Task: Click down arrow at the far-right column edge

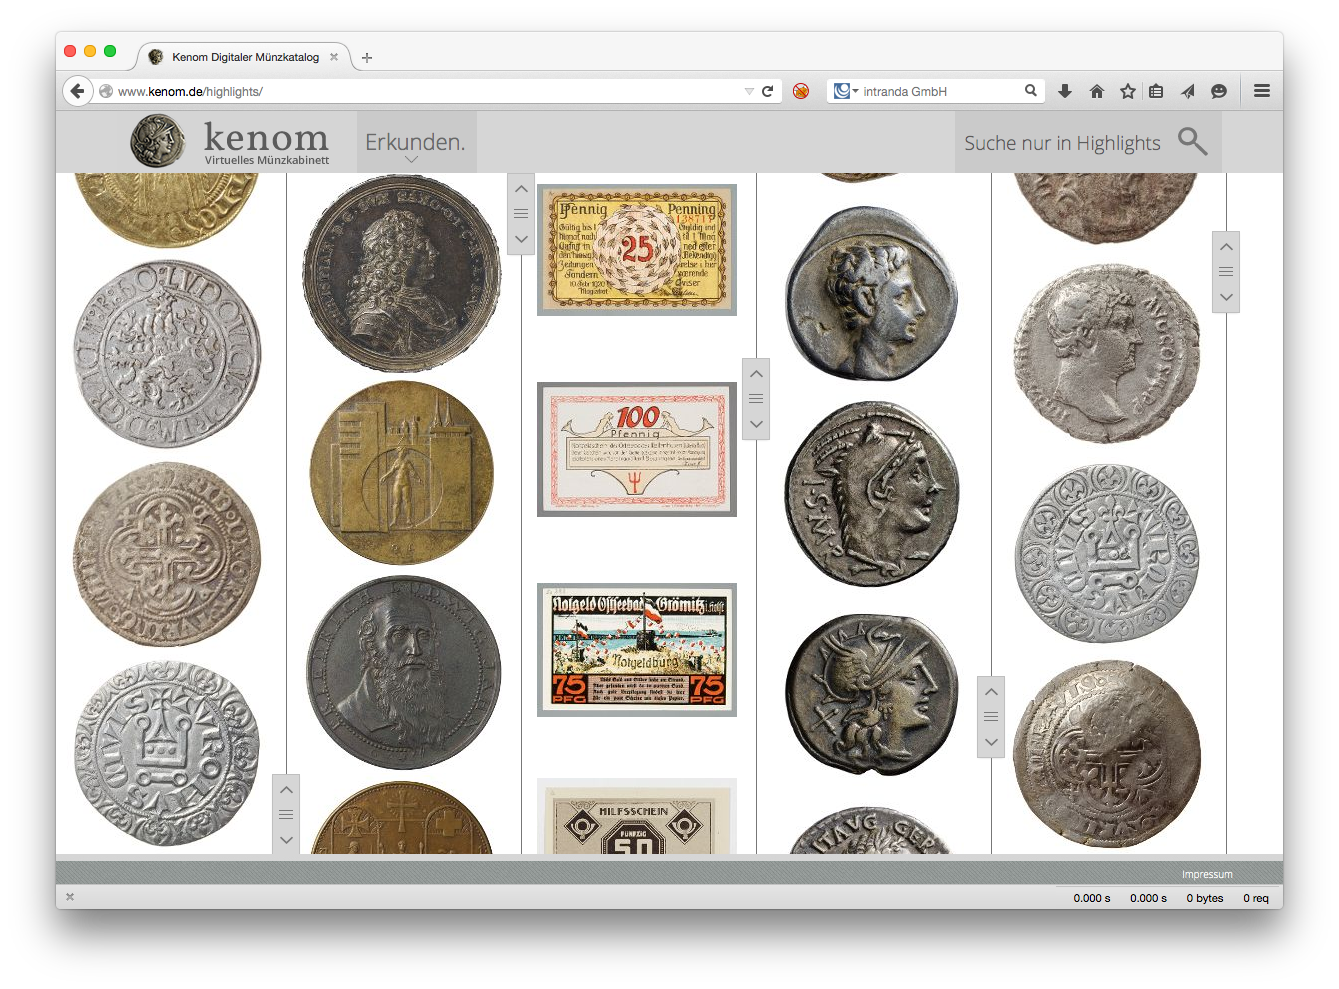Action: 1226,298
